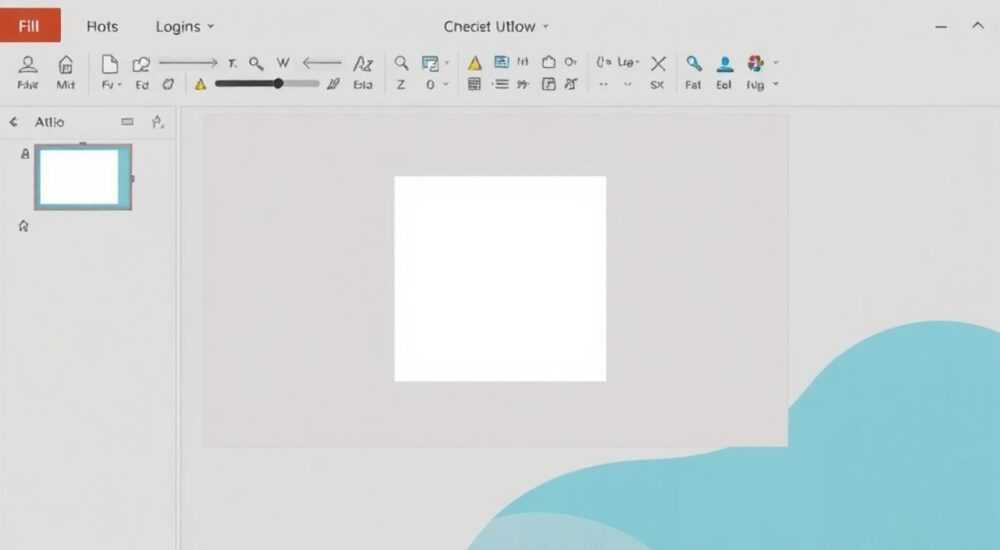Image resolution: width=1000 pixels, height=550 pixels.
Task: Click the Az text style icon
Action: coord(363,64)
